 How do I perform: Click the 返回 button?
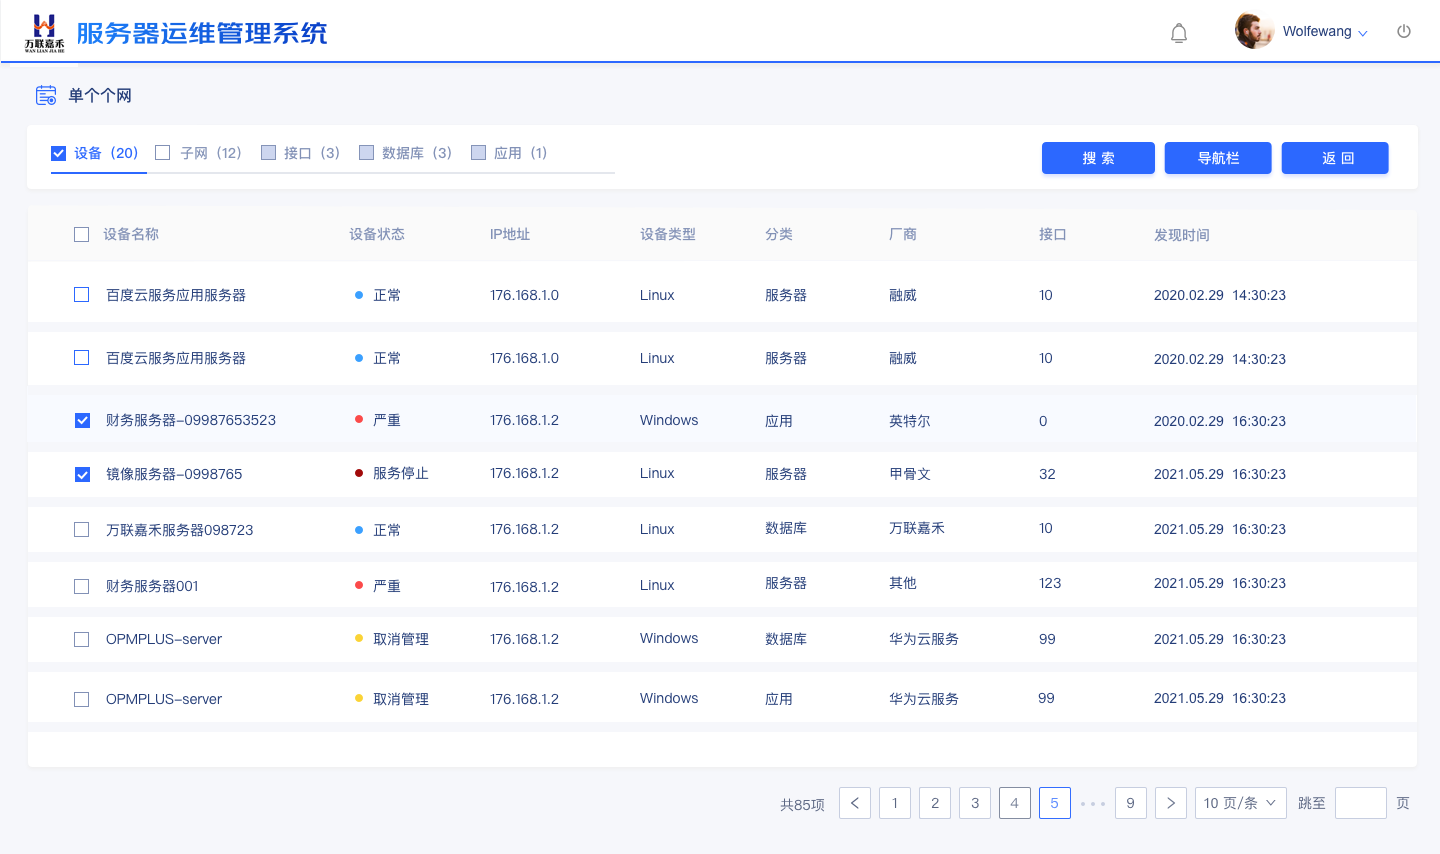tap(1335, 158)
